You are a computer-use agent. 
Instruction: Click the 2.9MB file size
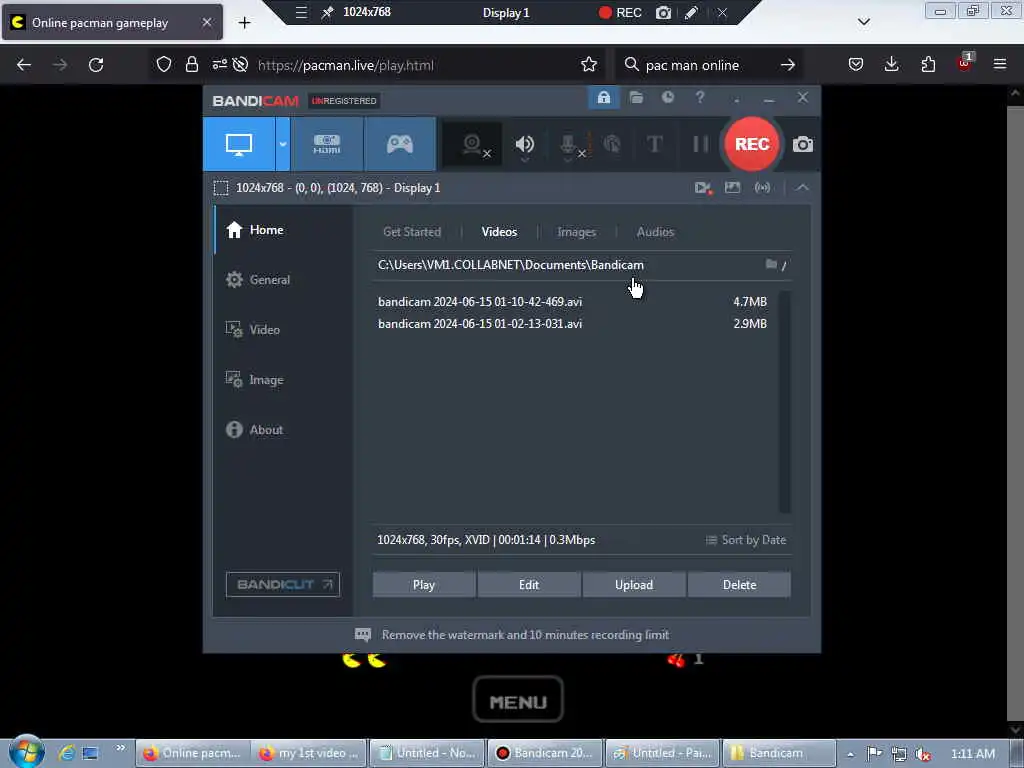[x=750, y=324]
